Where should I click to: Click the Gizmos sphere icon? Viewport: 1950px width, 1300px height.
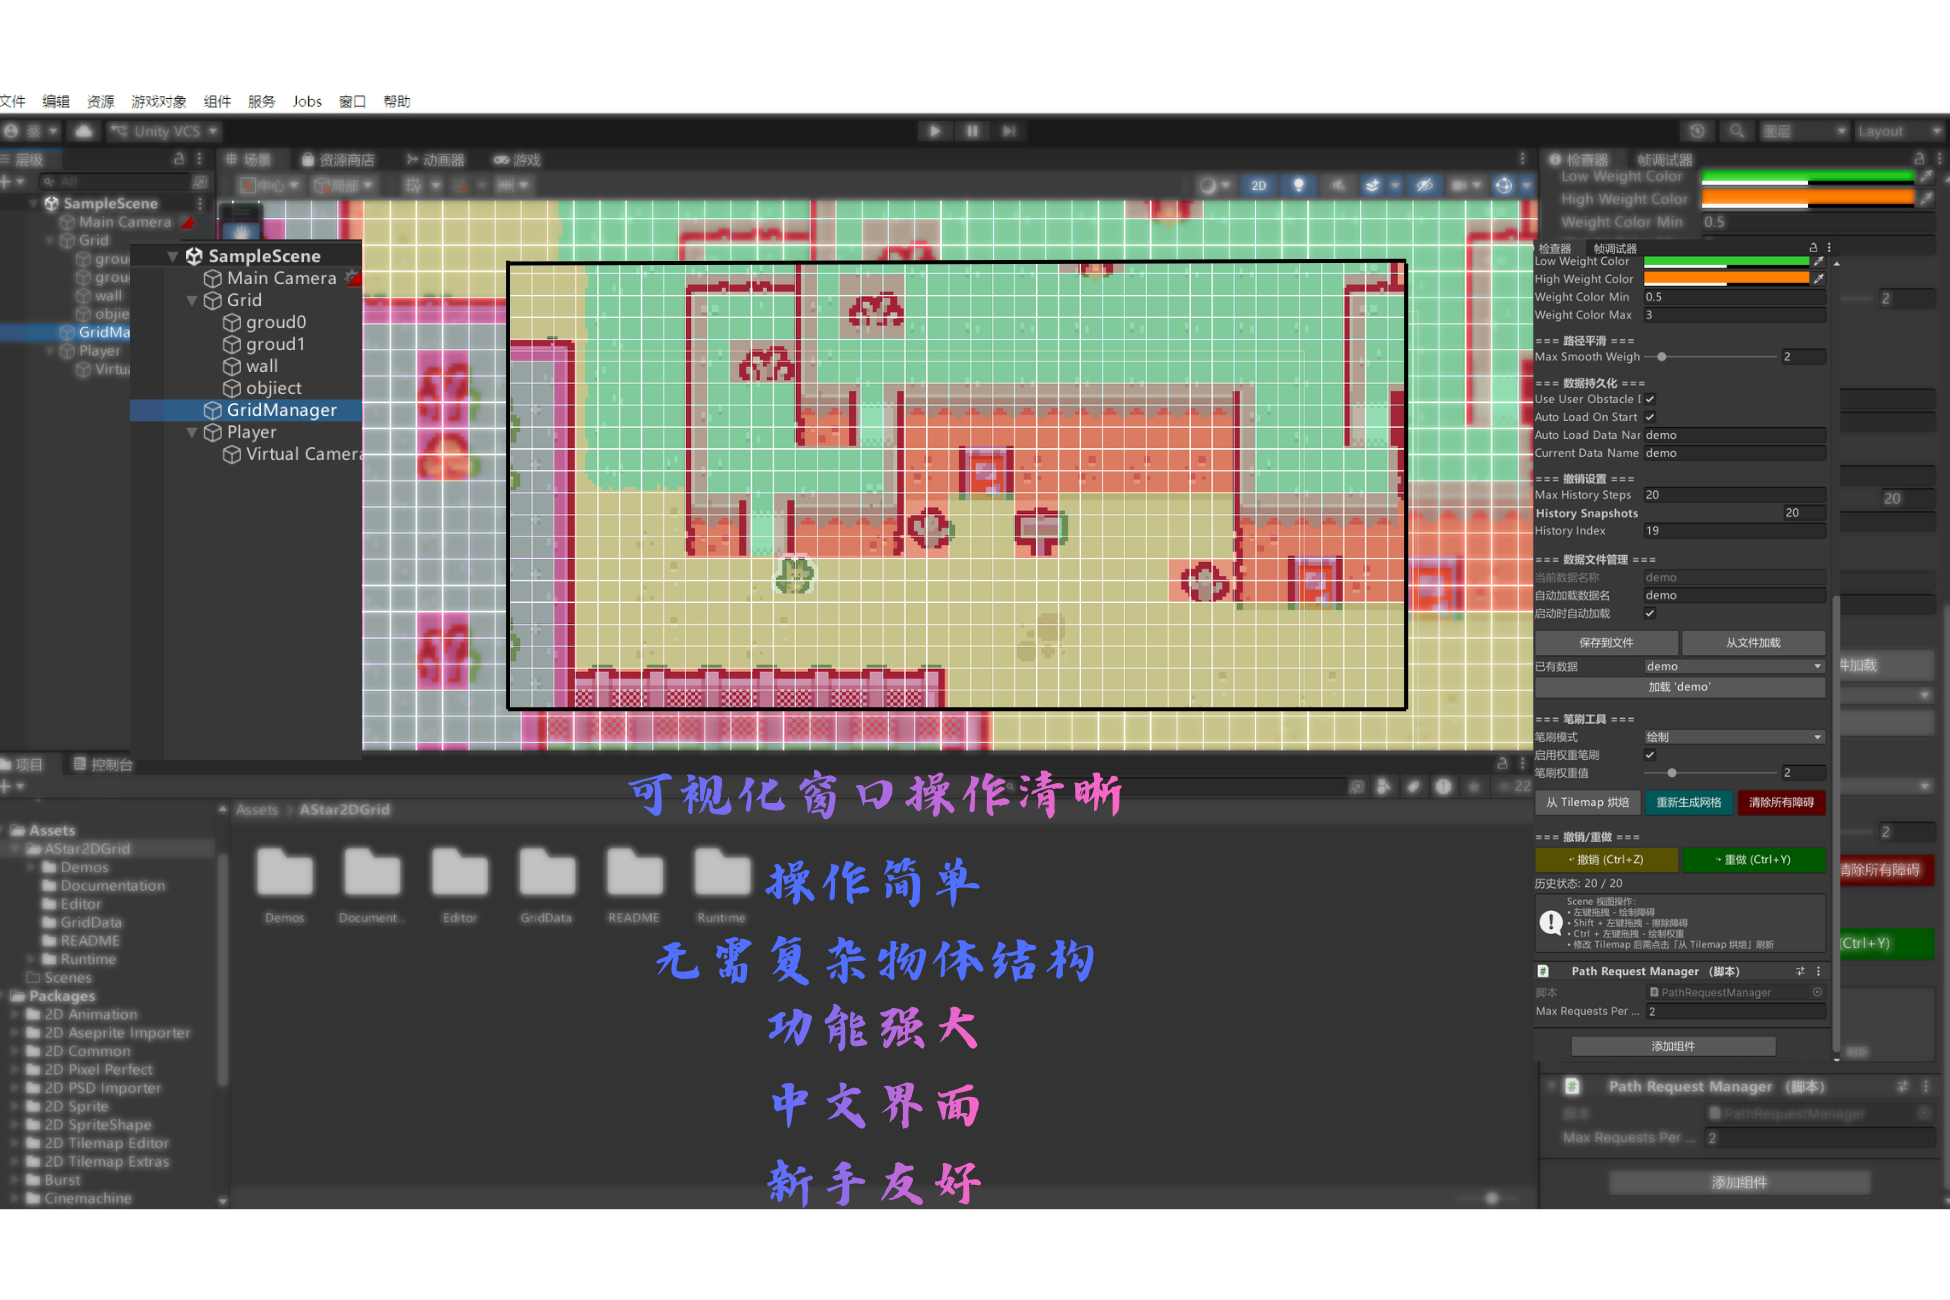(1503, 185)
